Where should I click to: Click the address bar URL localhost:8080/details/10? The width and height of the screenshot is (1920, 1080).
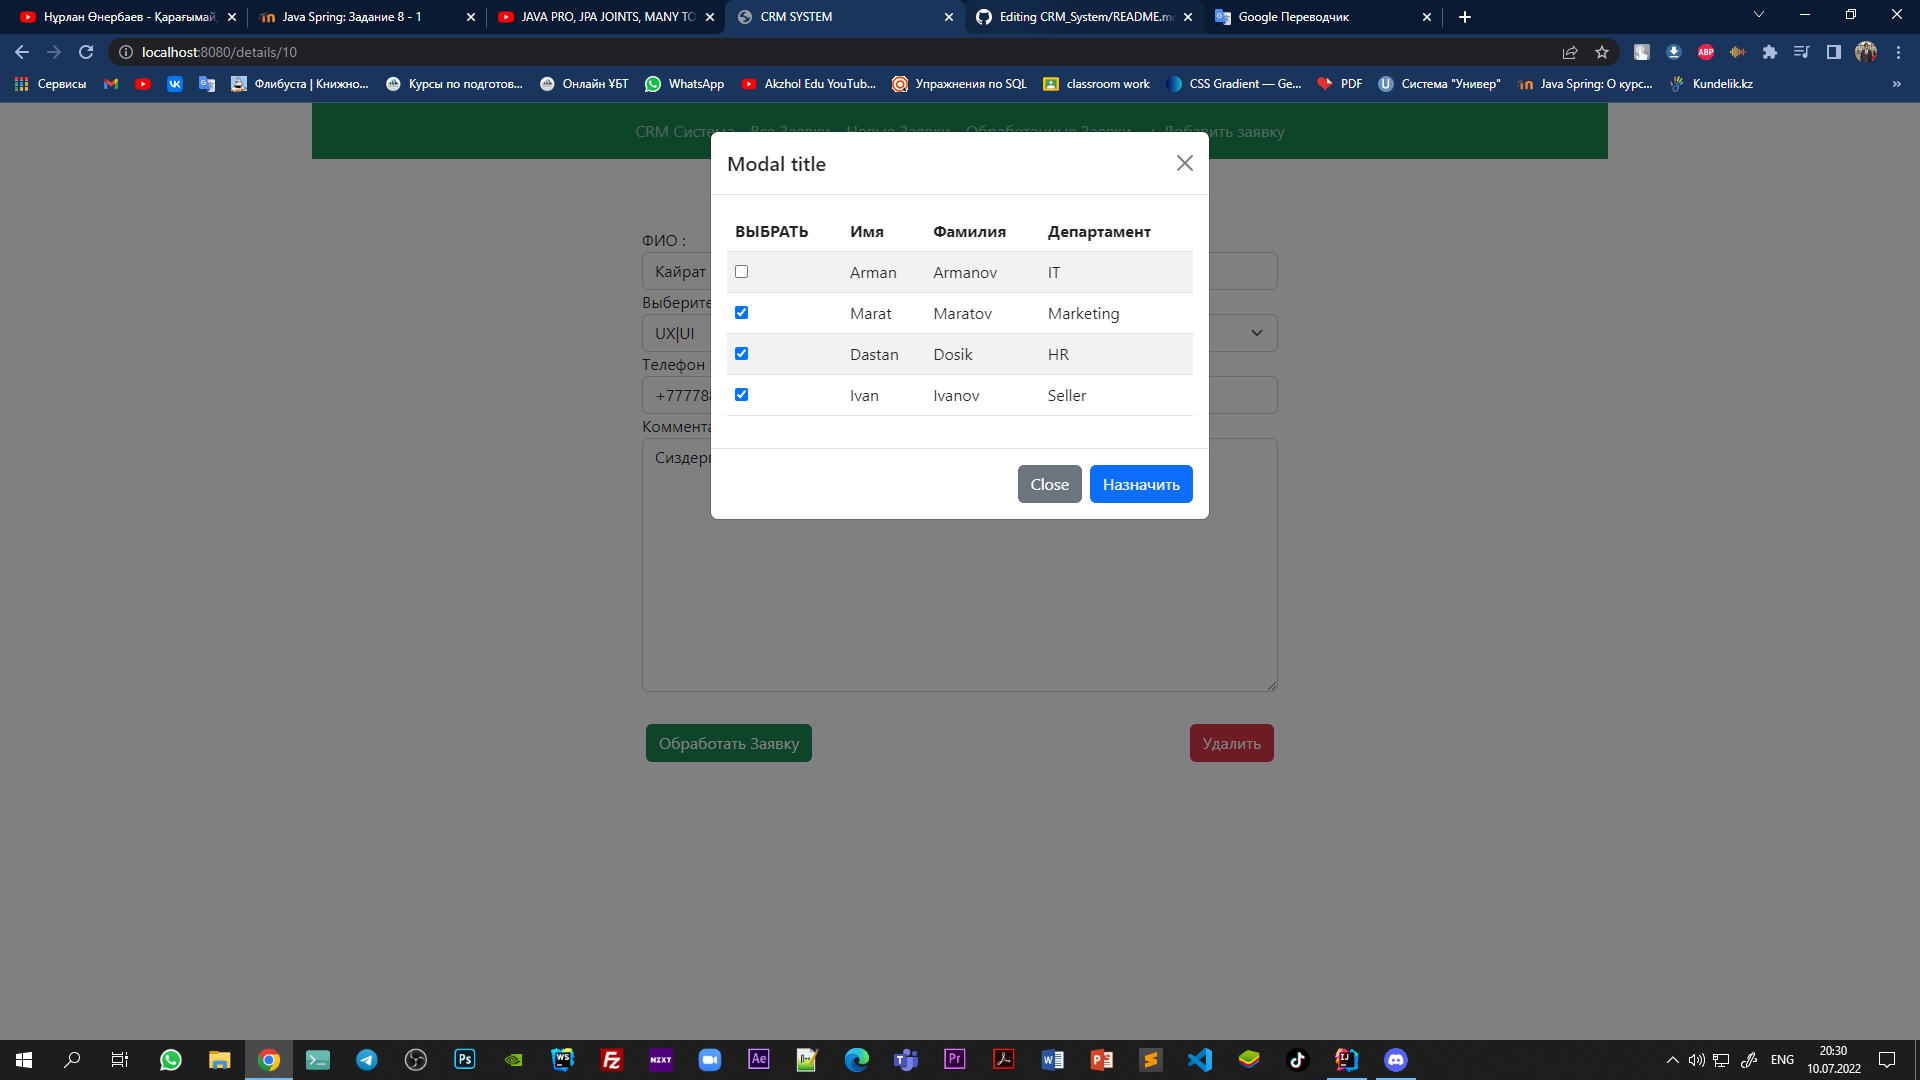tap(219, 52)
